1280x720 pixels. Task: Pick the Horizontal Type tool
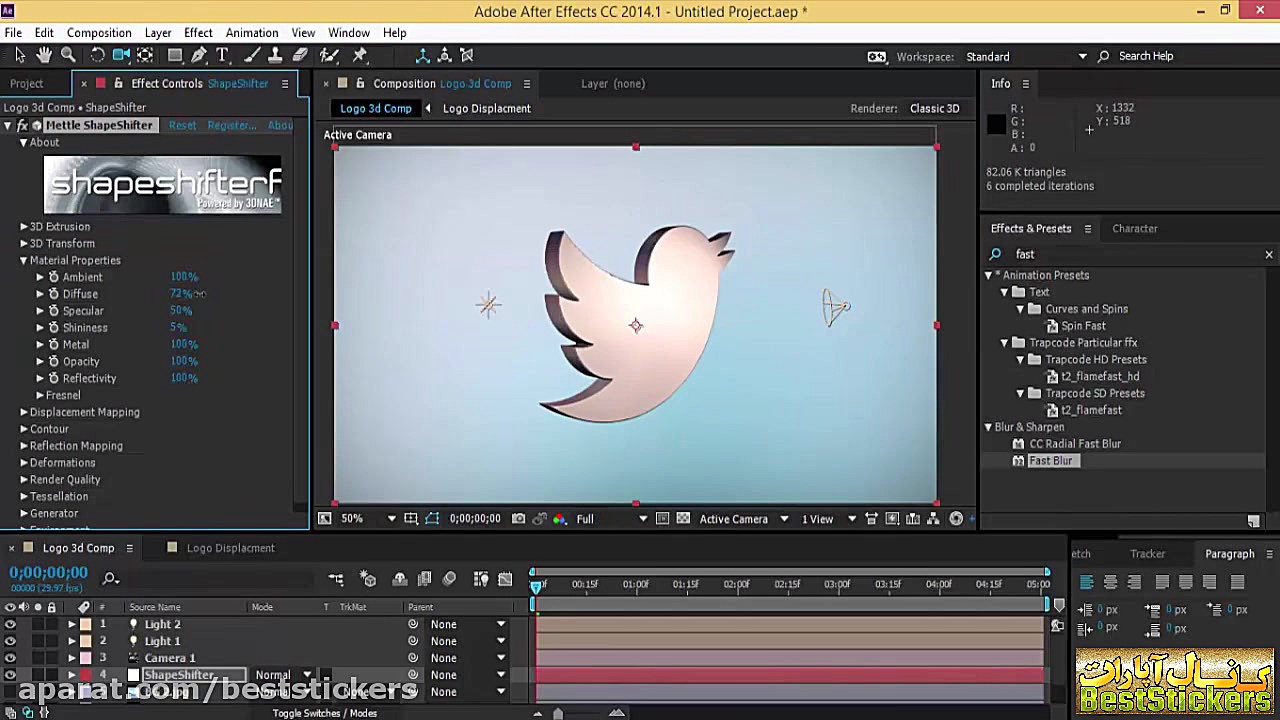pos(223,56)
